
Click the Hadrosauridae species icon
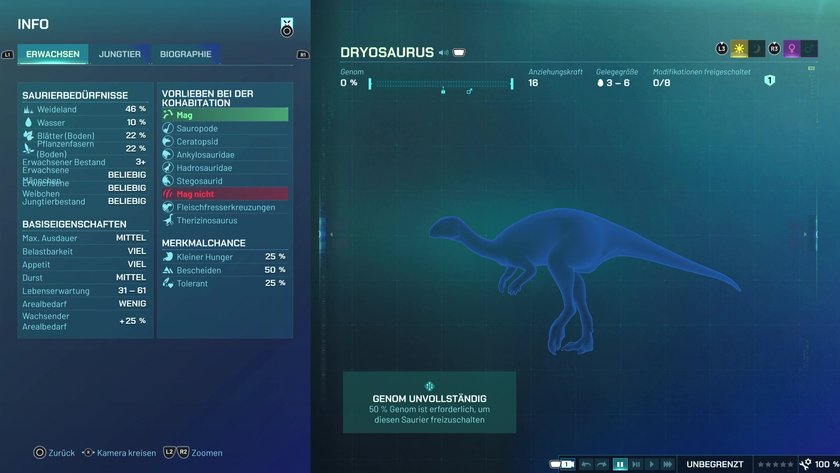pos(168,168)
